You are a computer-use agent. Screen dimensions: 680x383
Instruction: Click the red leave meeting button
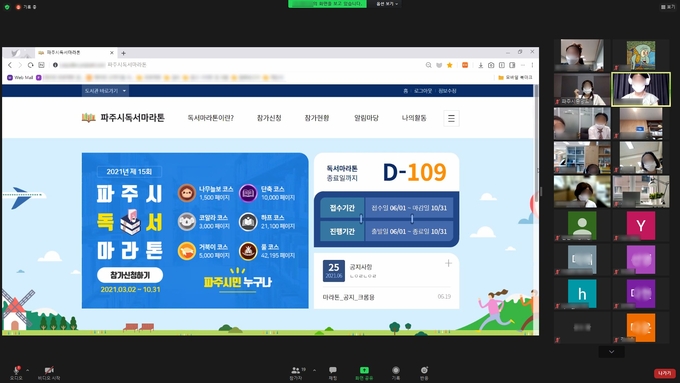coord(664,373)
